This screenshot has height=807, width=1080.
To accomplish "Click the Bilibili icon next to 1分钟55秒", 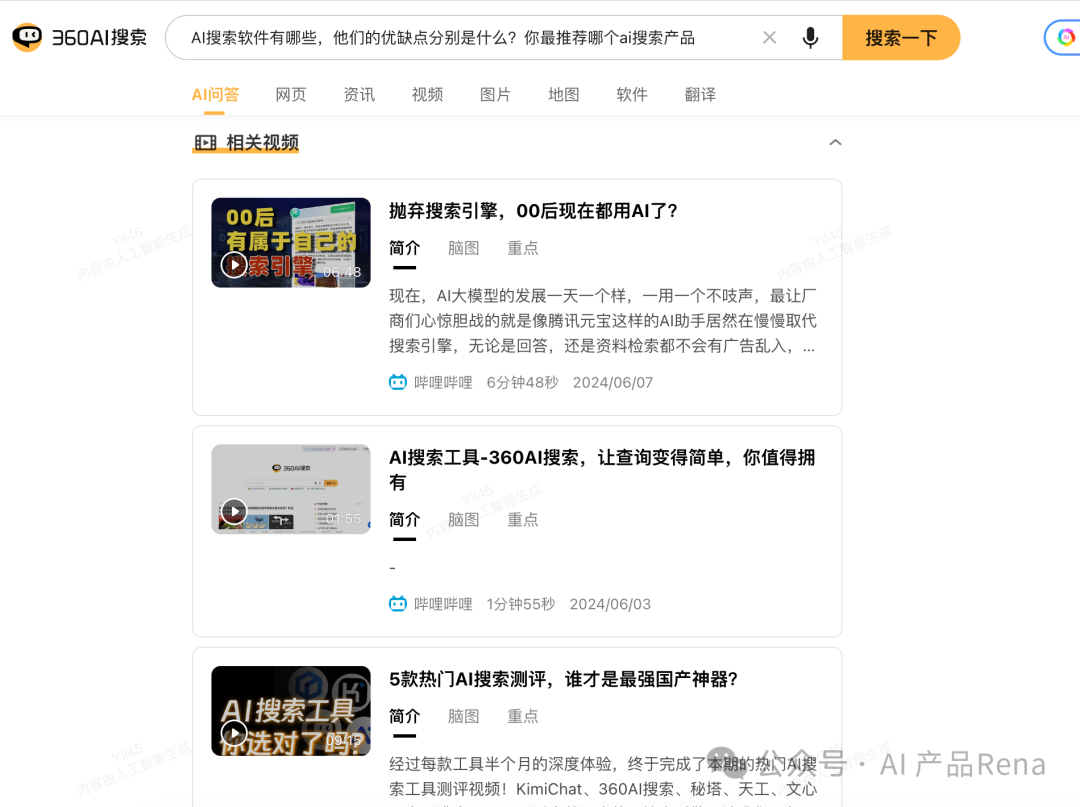I will (398, 604).
